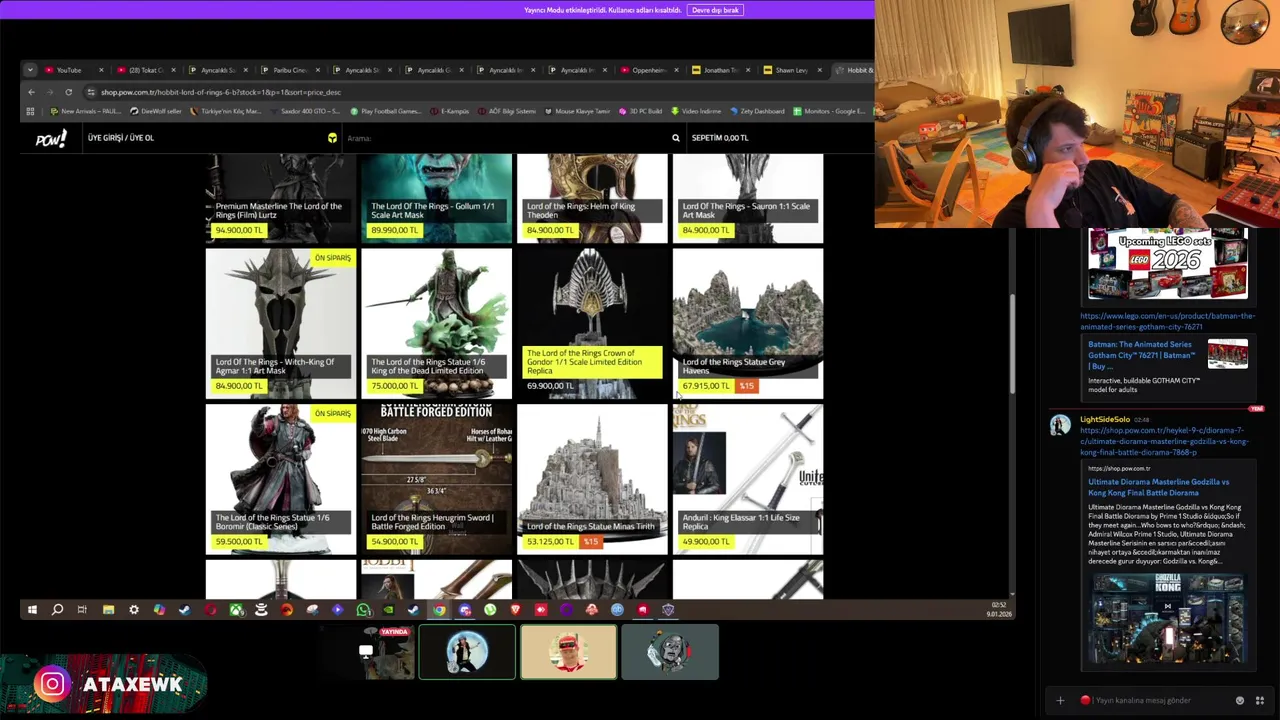Open File Explorer from taskbar
Image resolution: width=1280 pixels, height=720 pixels.
point(108,610)
